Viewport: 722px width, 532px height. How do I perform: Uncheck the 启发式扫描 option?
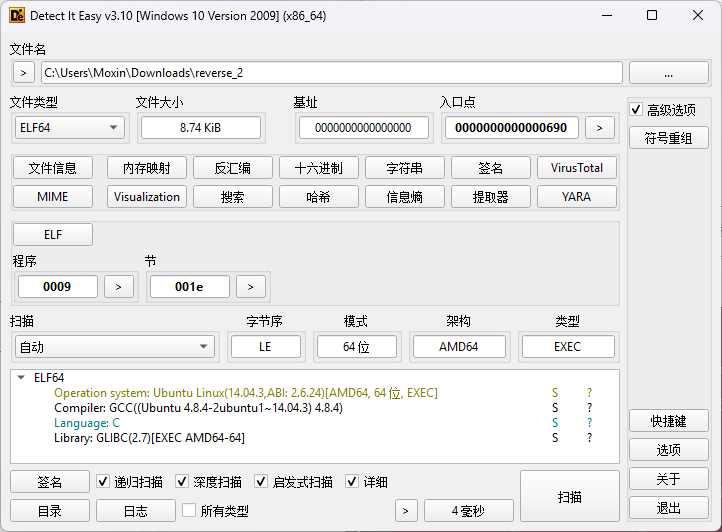[x=262, y=482]
